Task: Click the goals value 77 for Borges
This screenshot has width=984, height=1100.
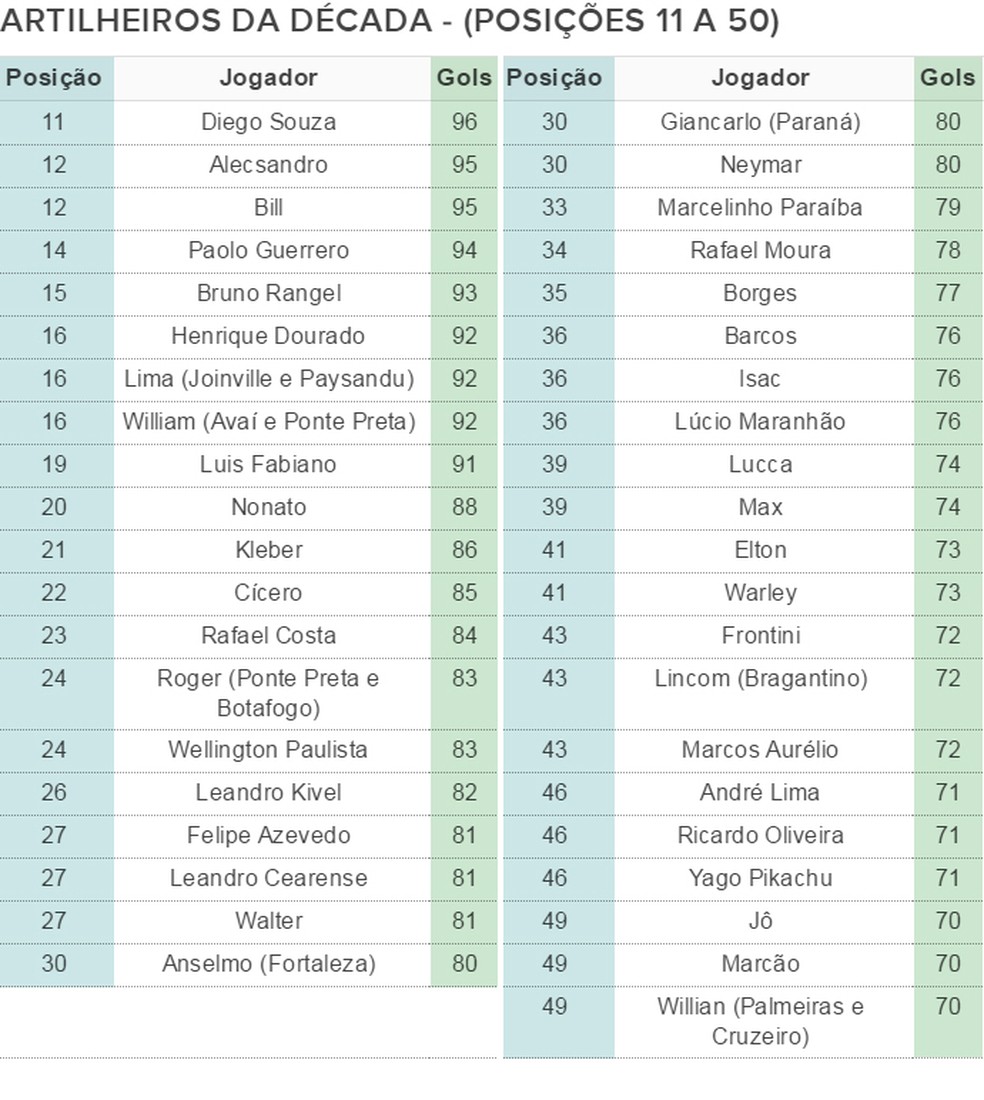Action: (x=947, y=293)
